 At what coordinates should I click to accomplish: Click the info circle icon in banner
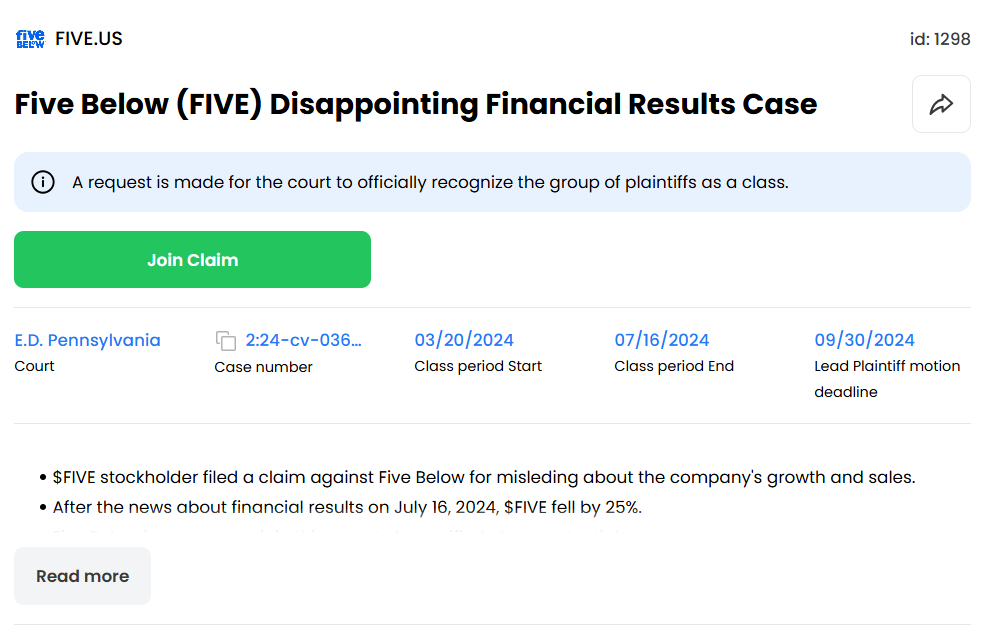(43, 182)
